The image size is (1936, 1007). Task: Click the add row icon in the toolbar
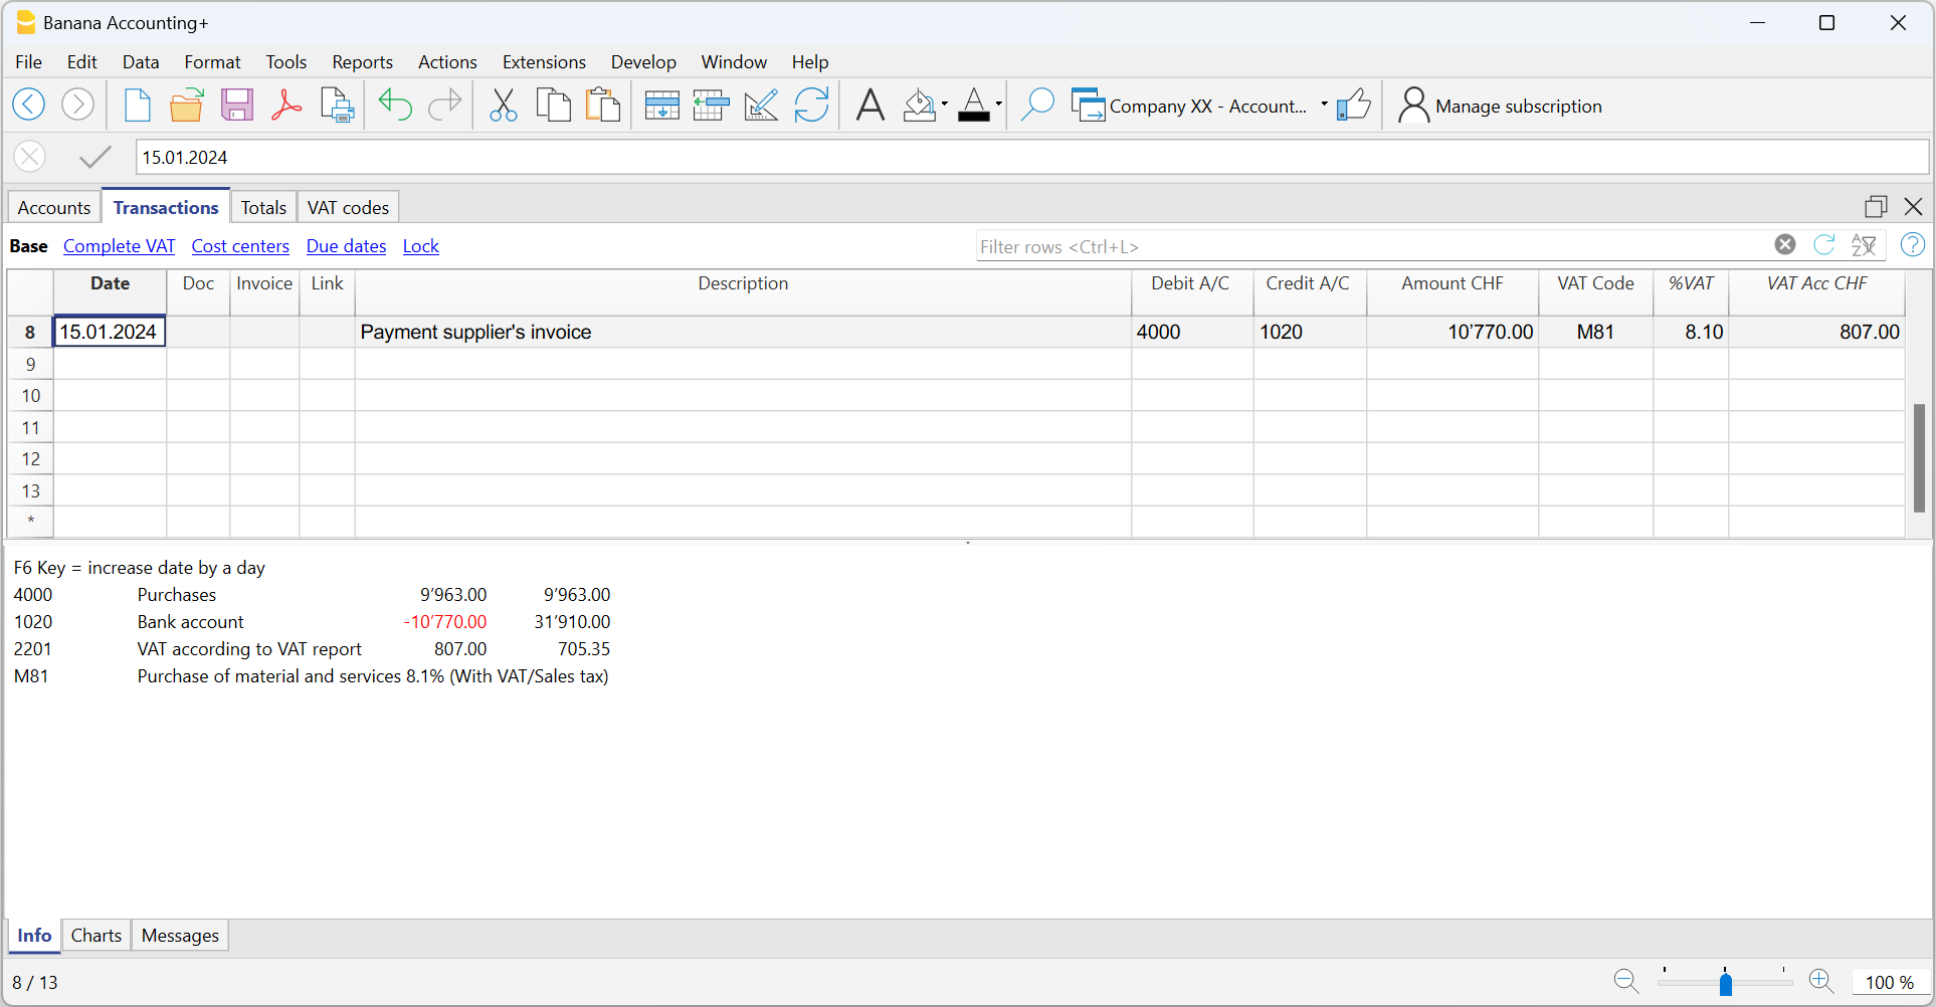662,104
